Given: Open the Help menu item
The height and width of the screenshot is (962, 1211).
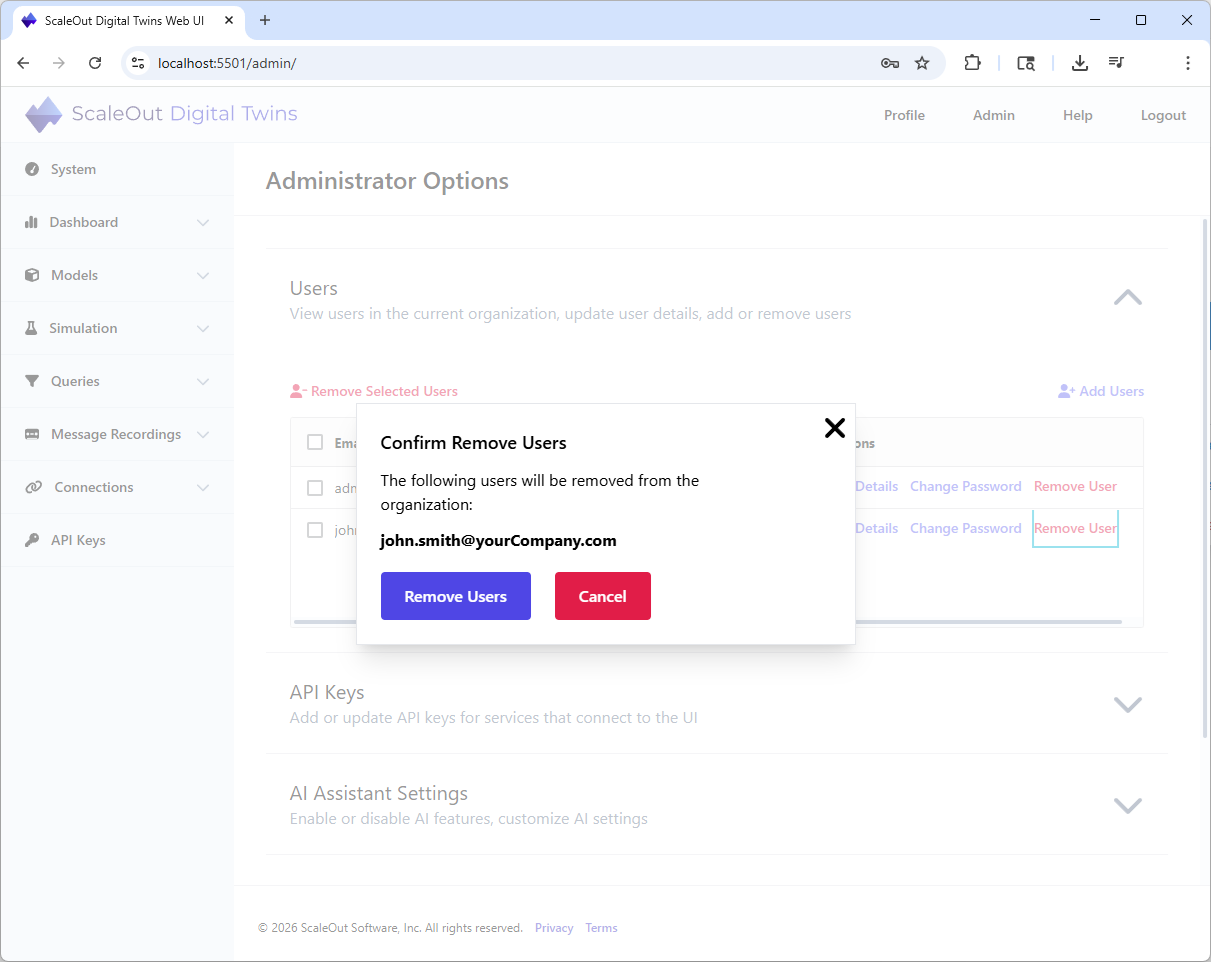Looking at the screenshot, I should point(1078,115).
